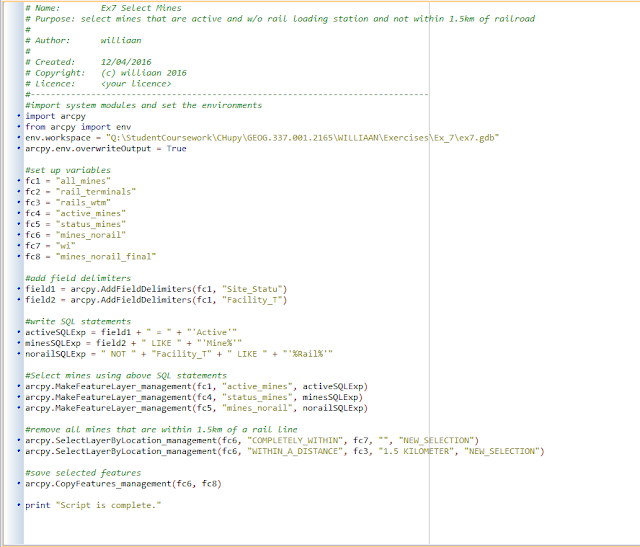Screen dimensions: 640x547
Task: Click the minesSQLExp assignment line
Action: pyautogui.click(x=133, y=343)
